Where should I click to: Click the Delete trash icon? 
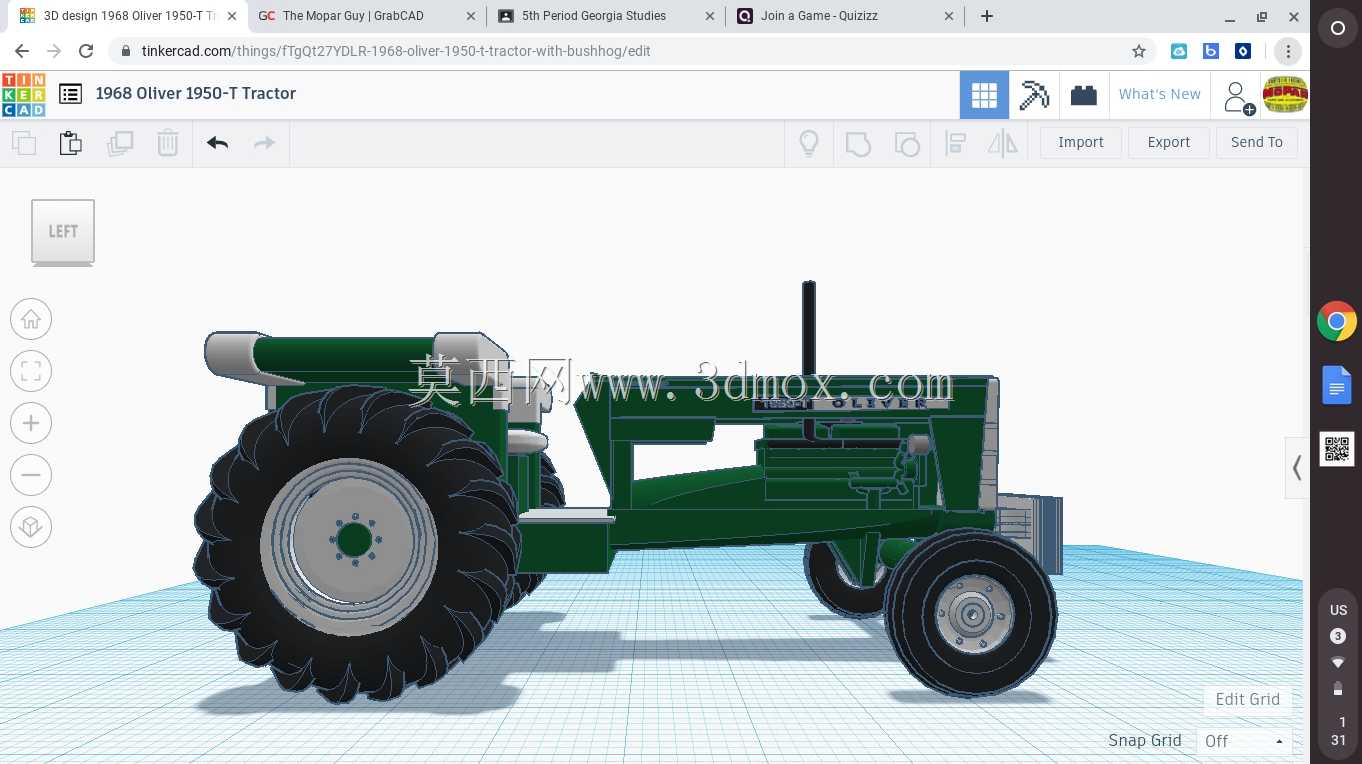coord(168,143)
